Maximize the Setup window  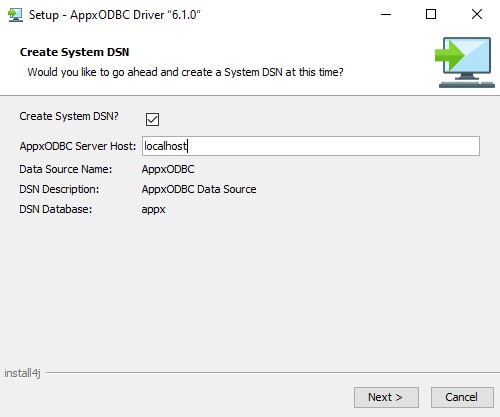pyautogui.click(x=431, y=15)
